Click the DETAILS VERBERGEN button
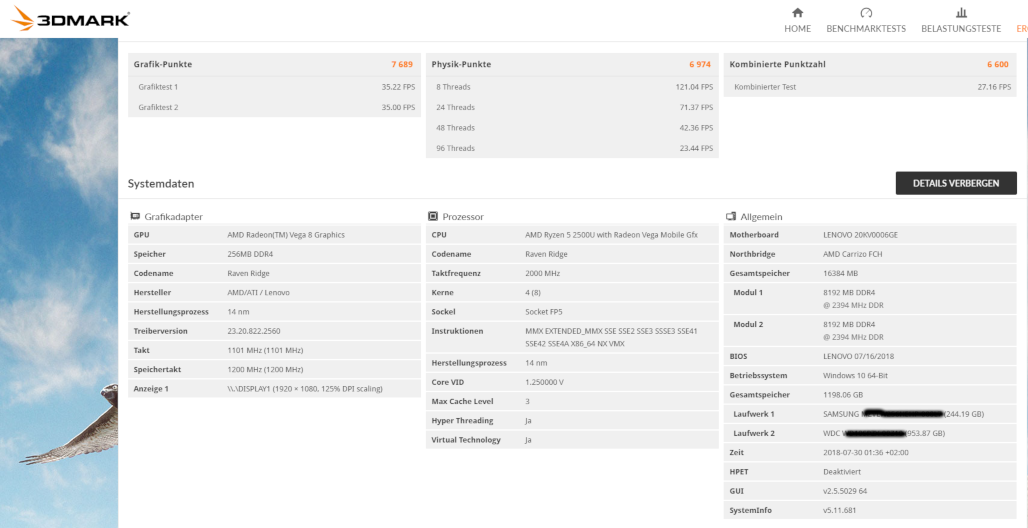 tap(956, 184)
